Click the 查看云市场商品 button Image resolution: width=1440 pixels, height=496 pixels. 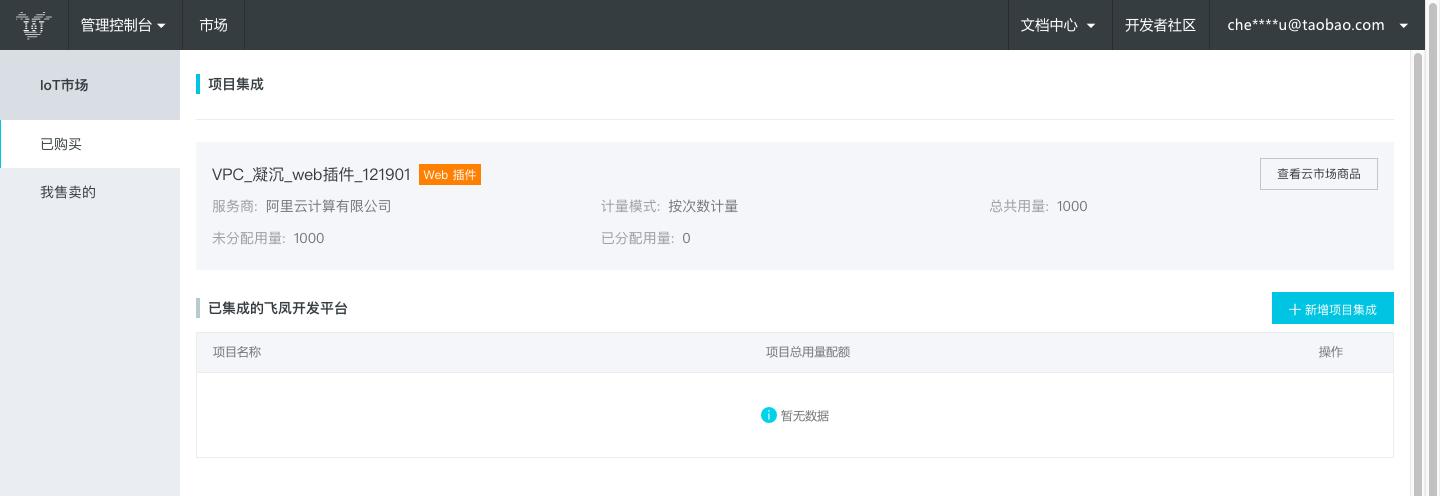(1318, 173)
